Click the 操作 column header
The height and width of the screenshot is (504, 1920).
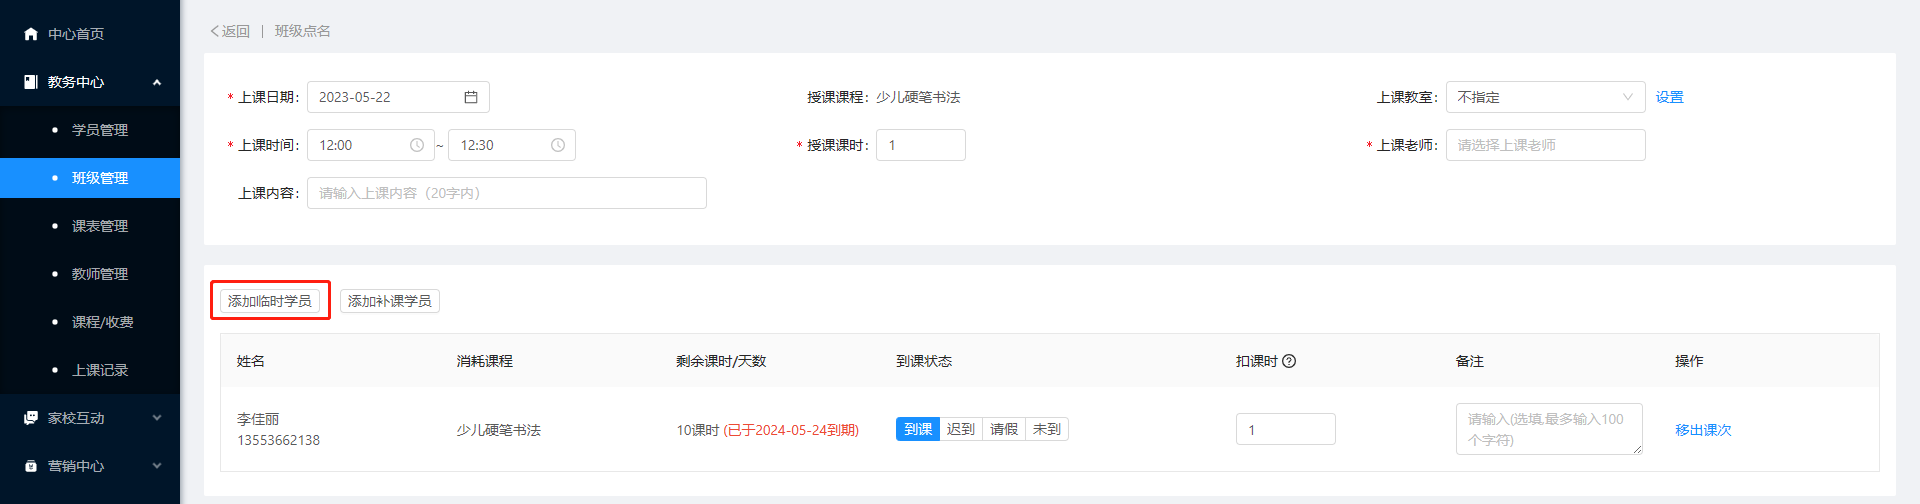point(1689,361)
